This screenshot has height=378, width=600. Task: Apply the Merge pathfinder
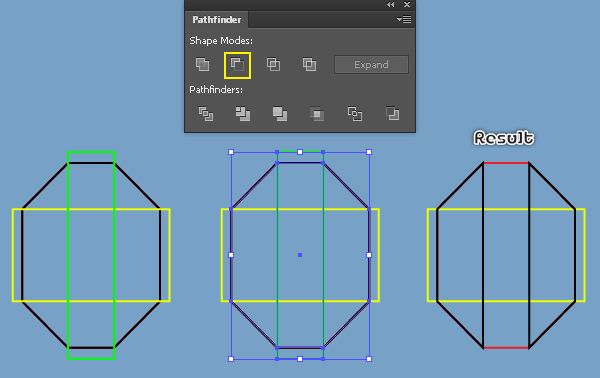tap(280, 114)
